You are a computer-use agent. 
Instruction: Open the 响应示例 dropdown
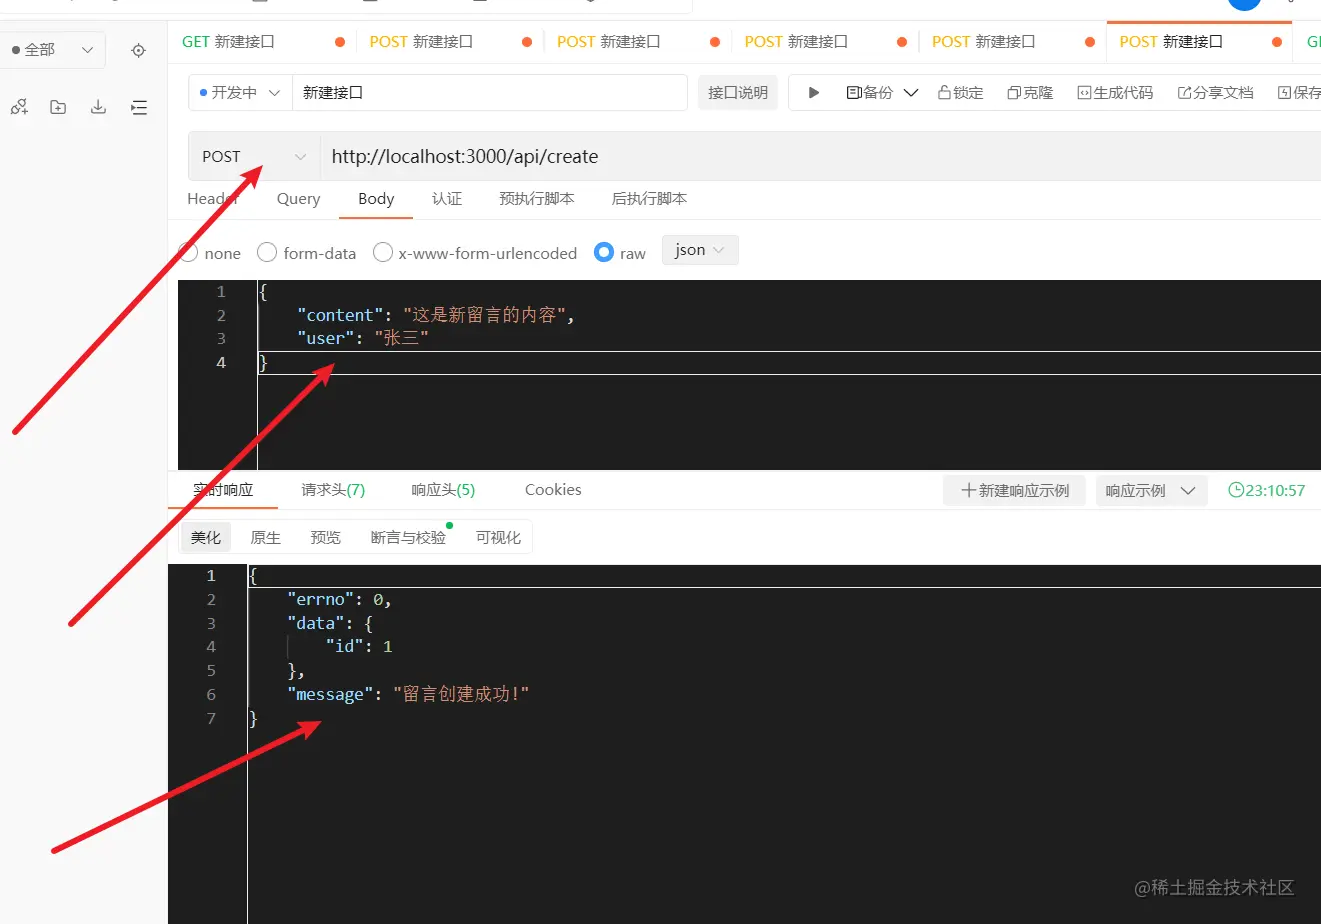[x=1152, y=490]
